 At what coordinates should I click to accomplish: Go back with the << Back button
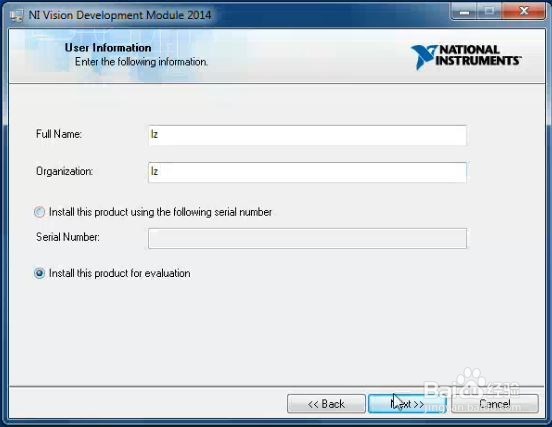point(326,404)
